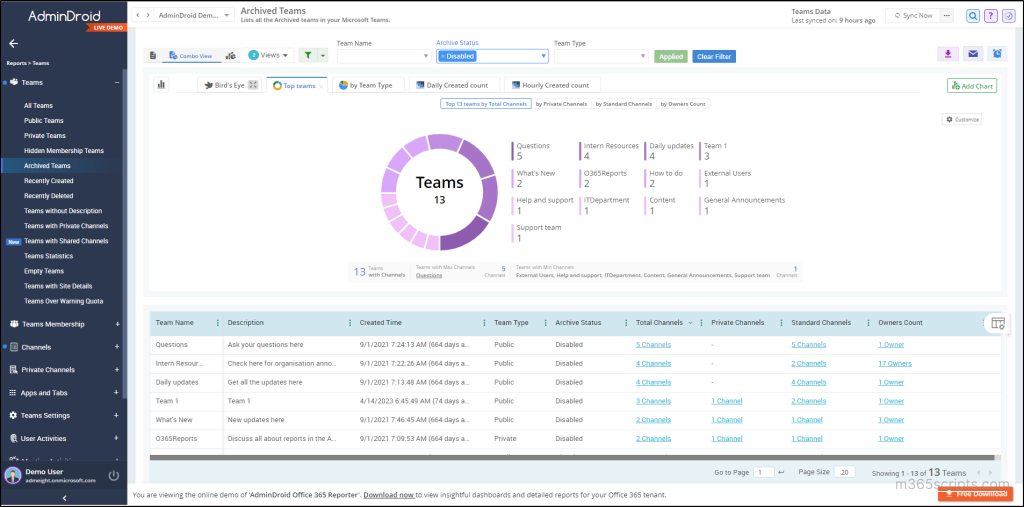The height and width of the screenshot is (507, 1024).
Task: Expand the Teams Settings section
Action: coord(117,416)
